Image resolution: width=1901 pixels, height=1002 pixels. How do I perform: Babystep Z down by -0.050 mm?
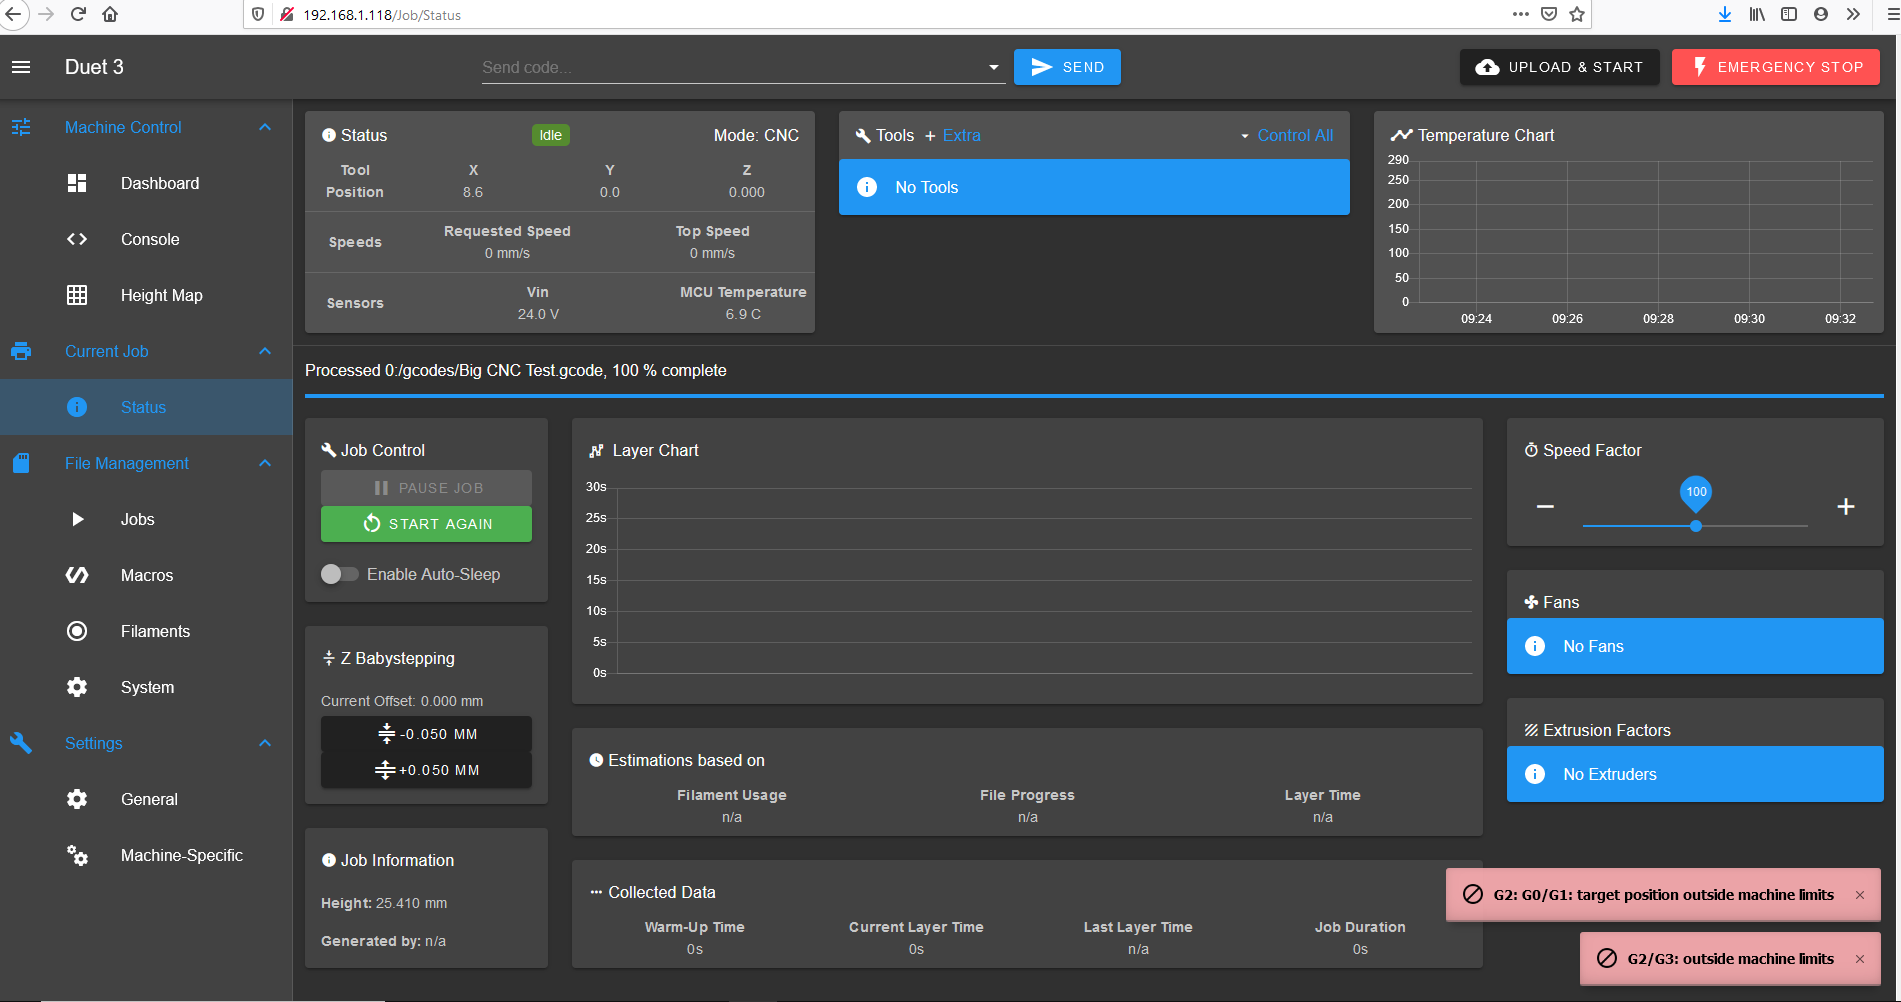(426, 734)
